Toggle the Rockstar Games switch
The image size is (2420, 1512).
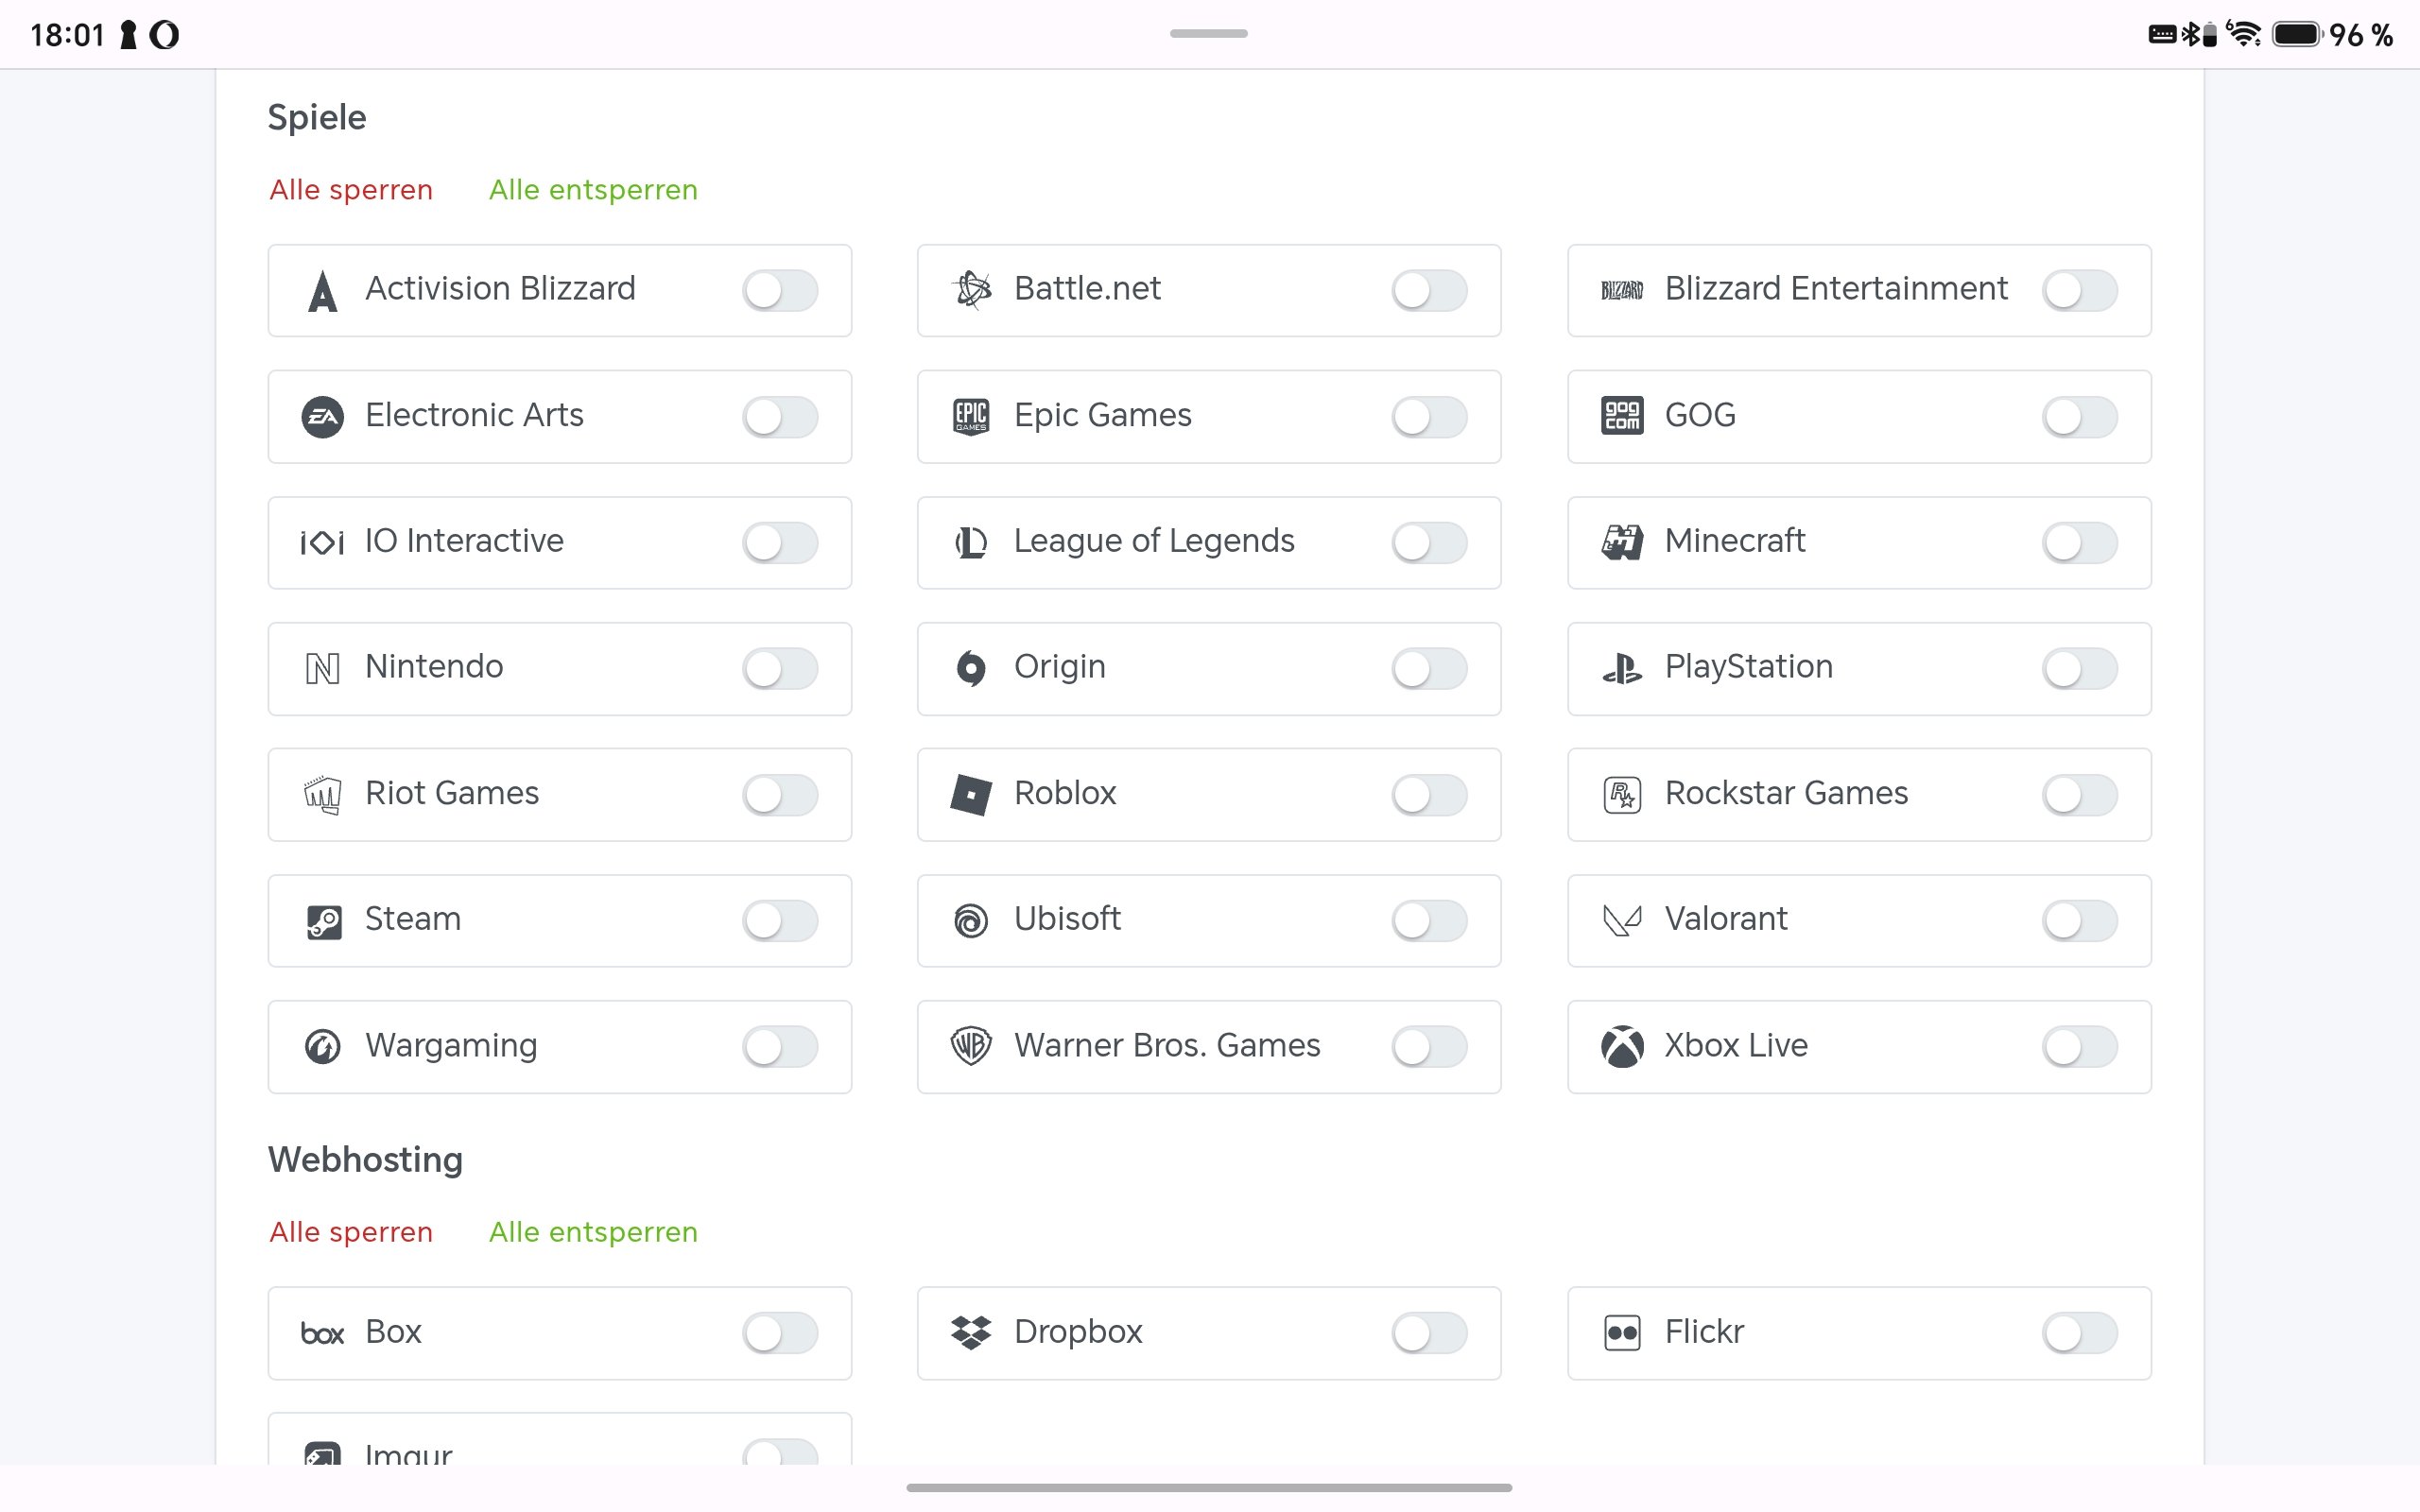pos(2080,795)
